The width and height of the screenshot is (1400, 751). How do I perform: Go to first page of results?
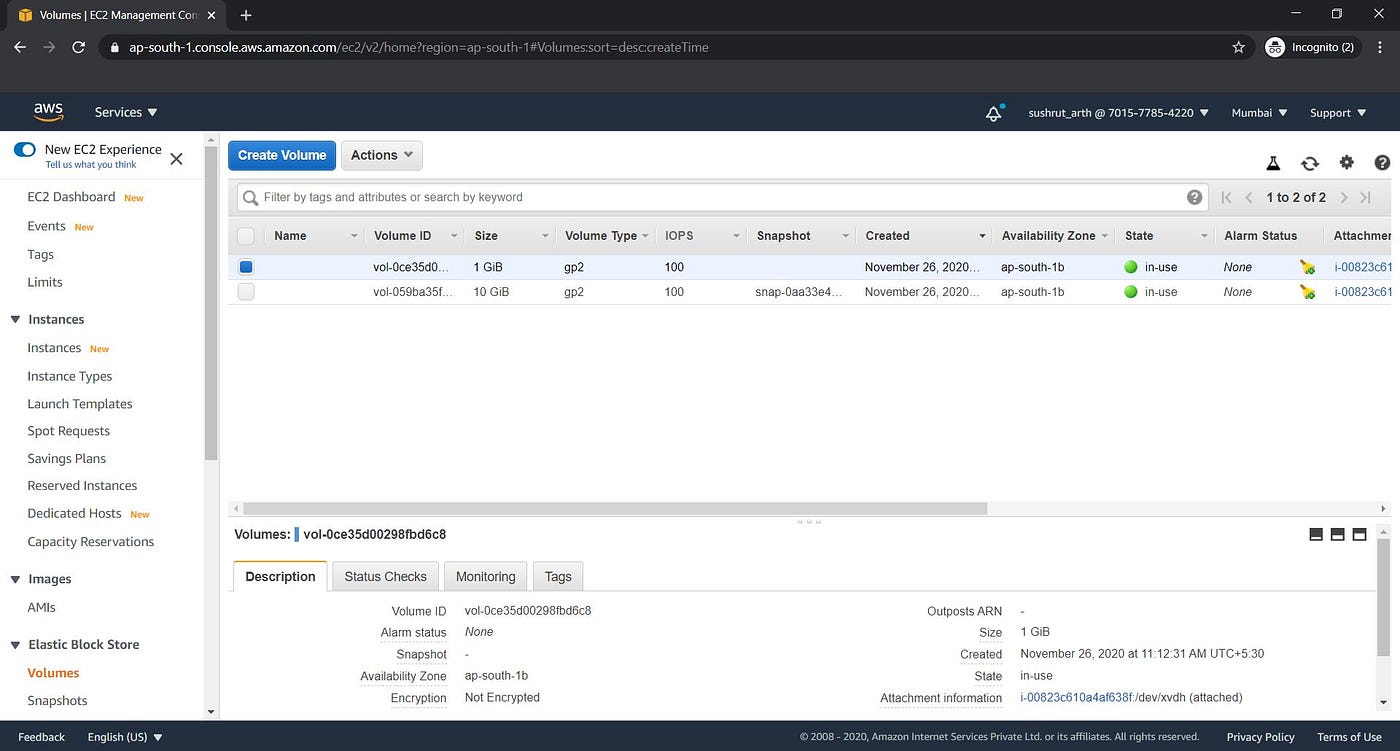point(1226,198)
